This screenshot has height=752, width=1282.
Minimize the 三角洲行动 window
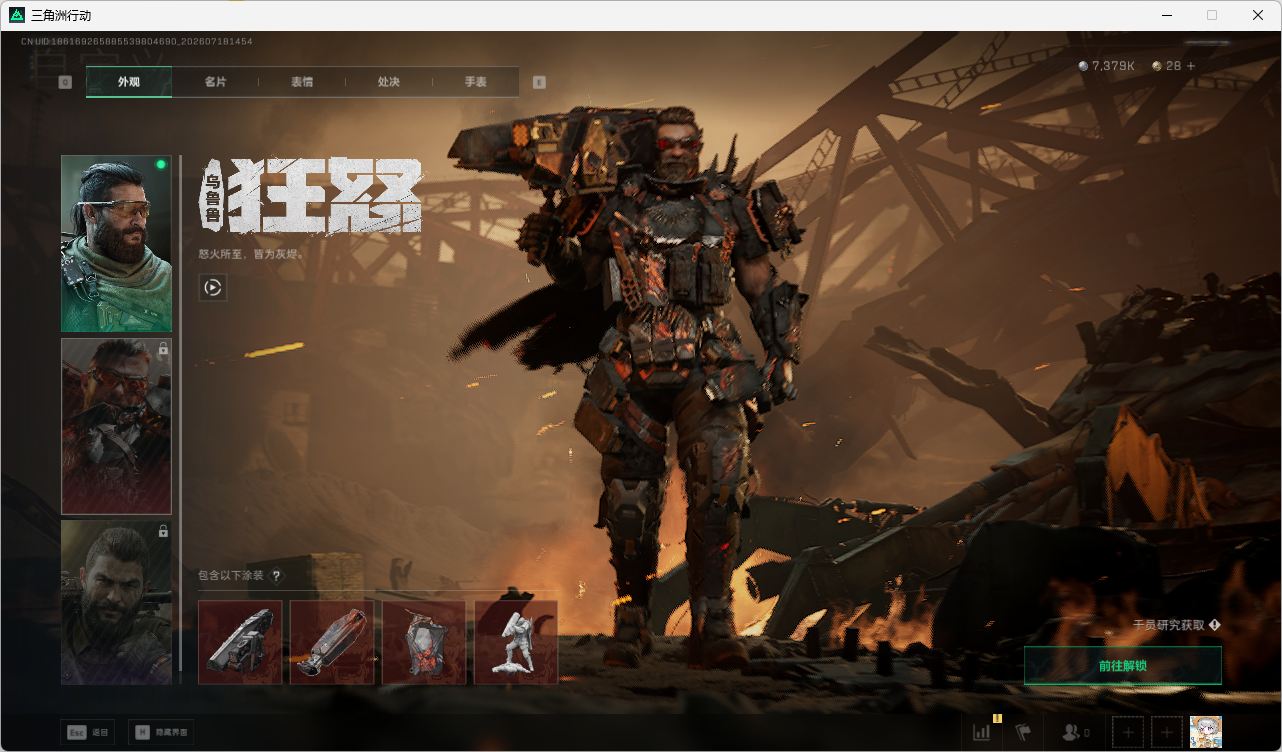pyautogui.click(x=1167, y=15)
